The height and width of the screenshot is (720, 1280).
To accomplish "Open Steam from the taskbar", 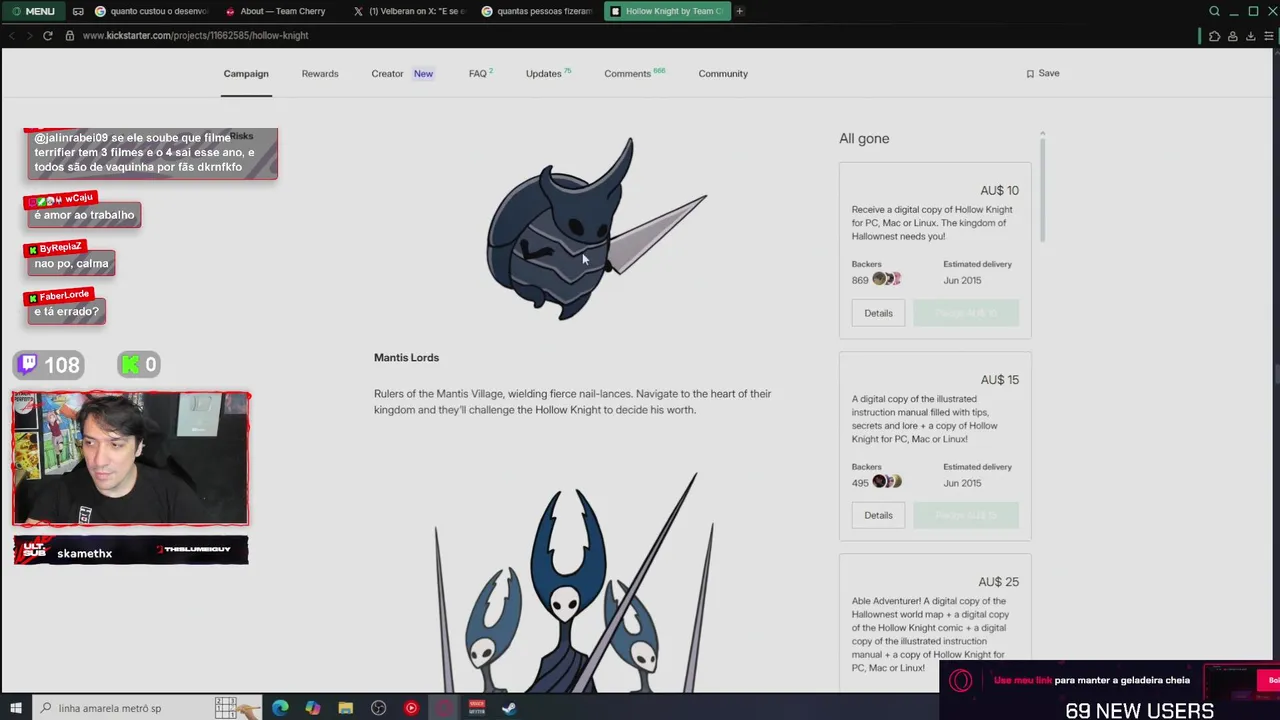I will [x=509, y=708].
